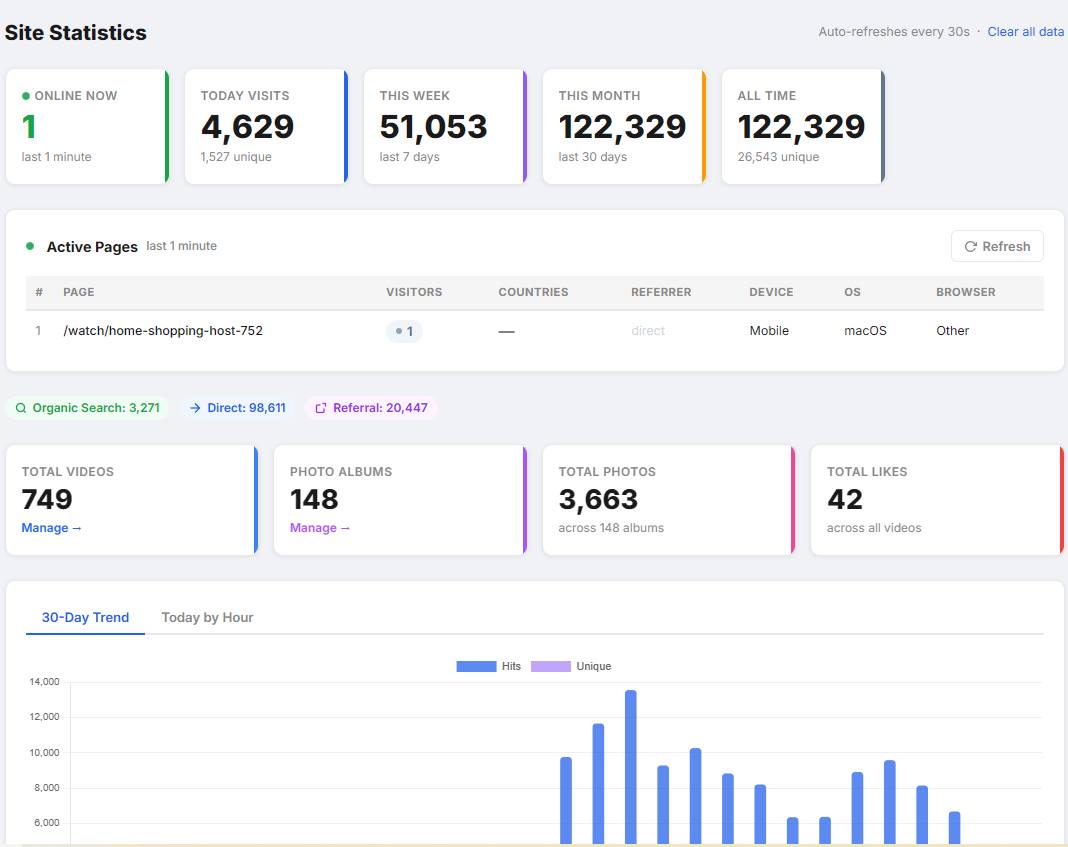
Task: Click the All Time 122,329 value
Action: click(801, 127)
